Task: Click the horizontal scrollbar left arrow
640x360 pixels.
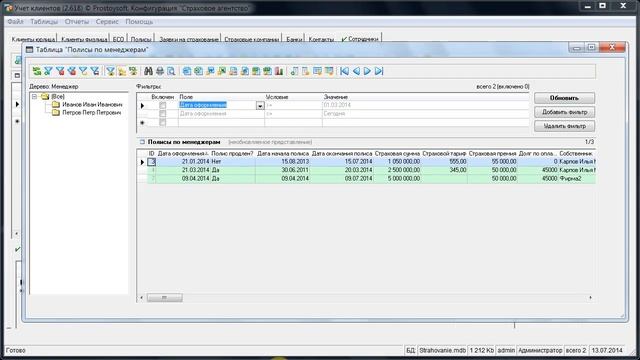Action: [142, 298]
